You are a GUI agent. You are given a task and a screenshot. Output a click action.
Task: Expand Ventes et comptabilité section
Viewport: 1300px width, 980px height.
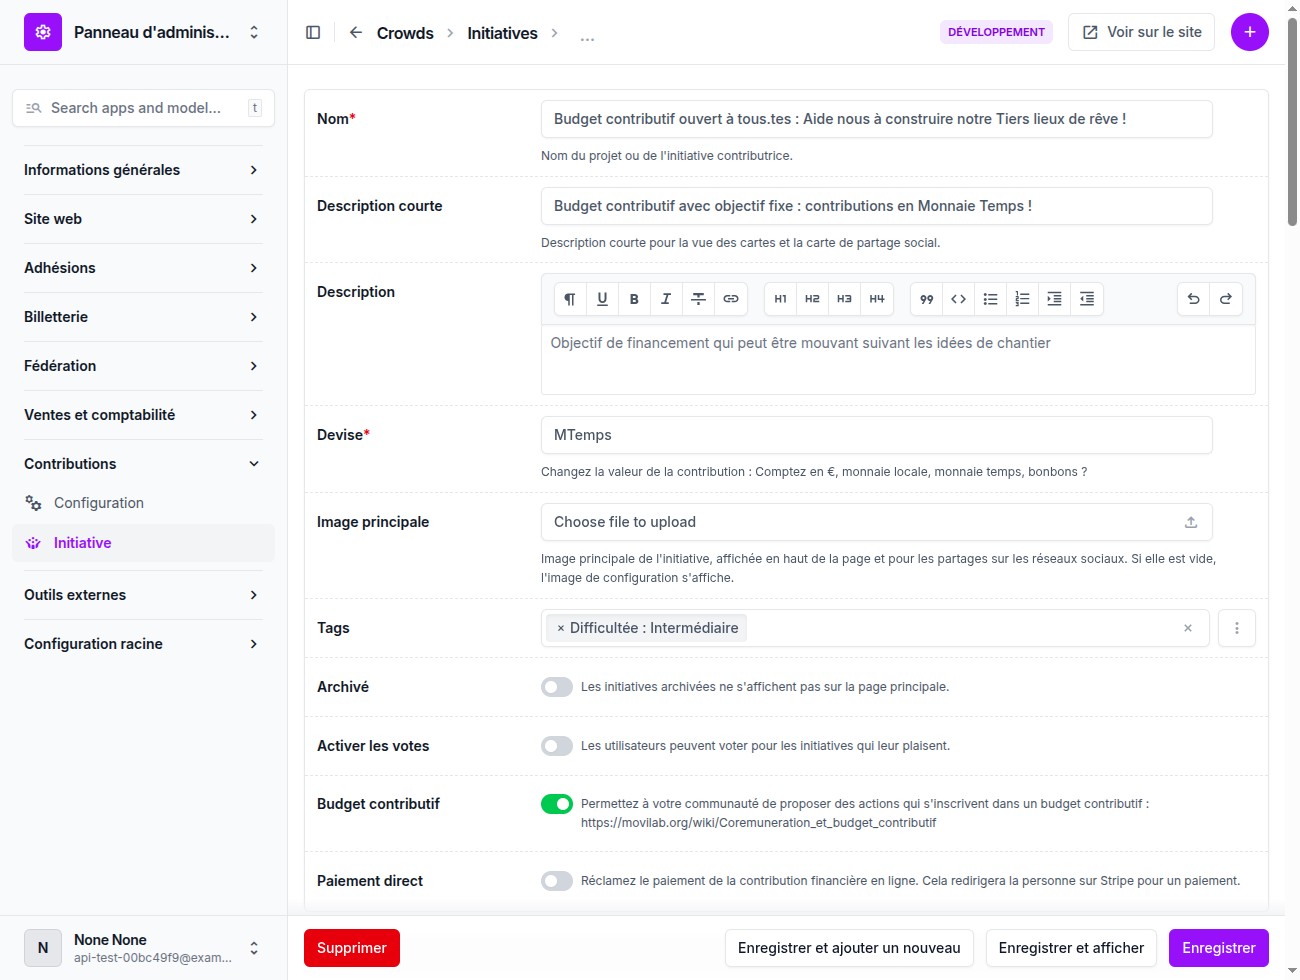(143, 415)
